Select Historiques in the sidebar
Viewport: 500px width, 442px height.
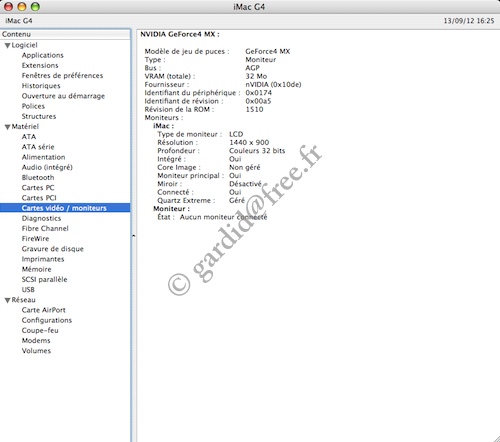click(x=41, y=86)
